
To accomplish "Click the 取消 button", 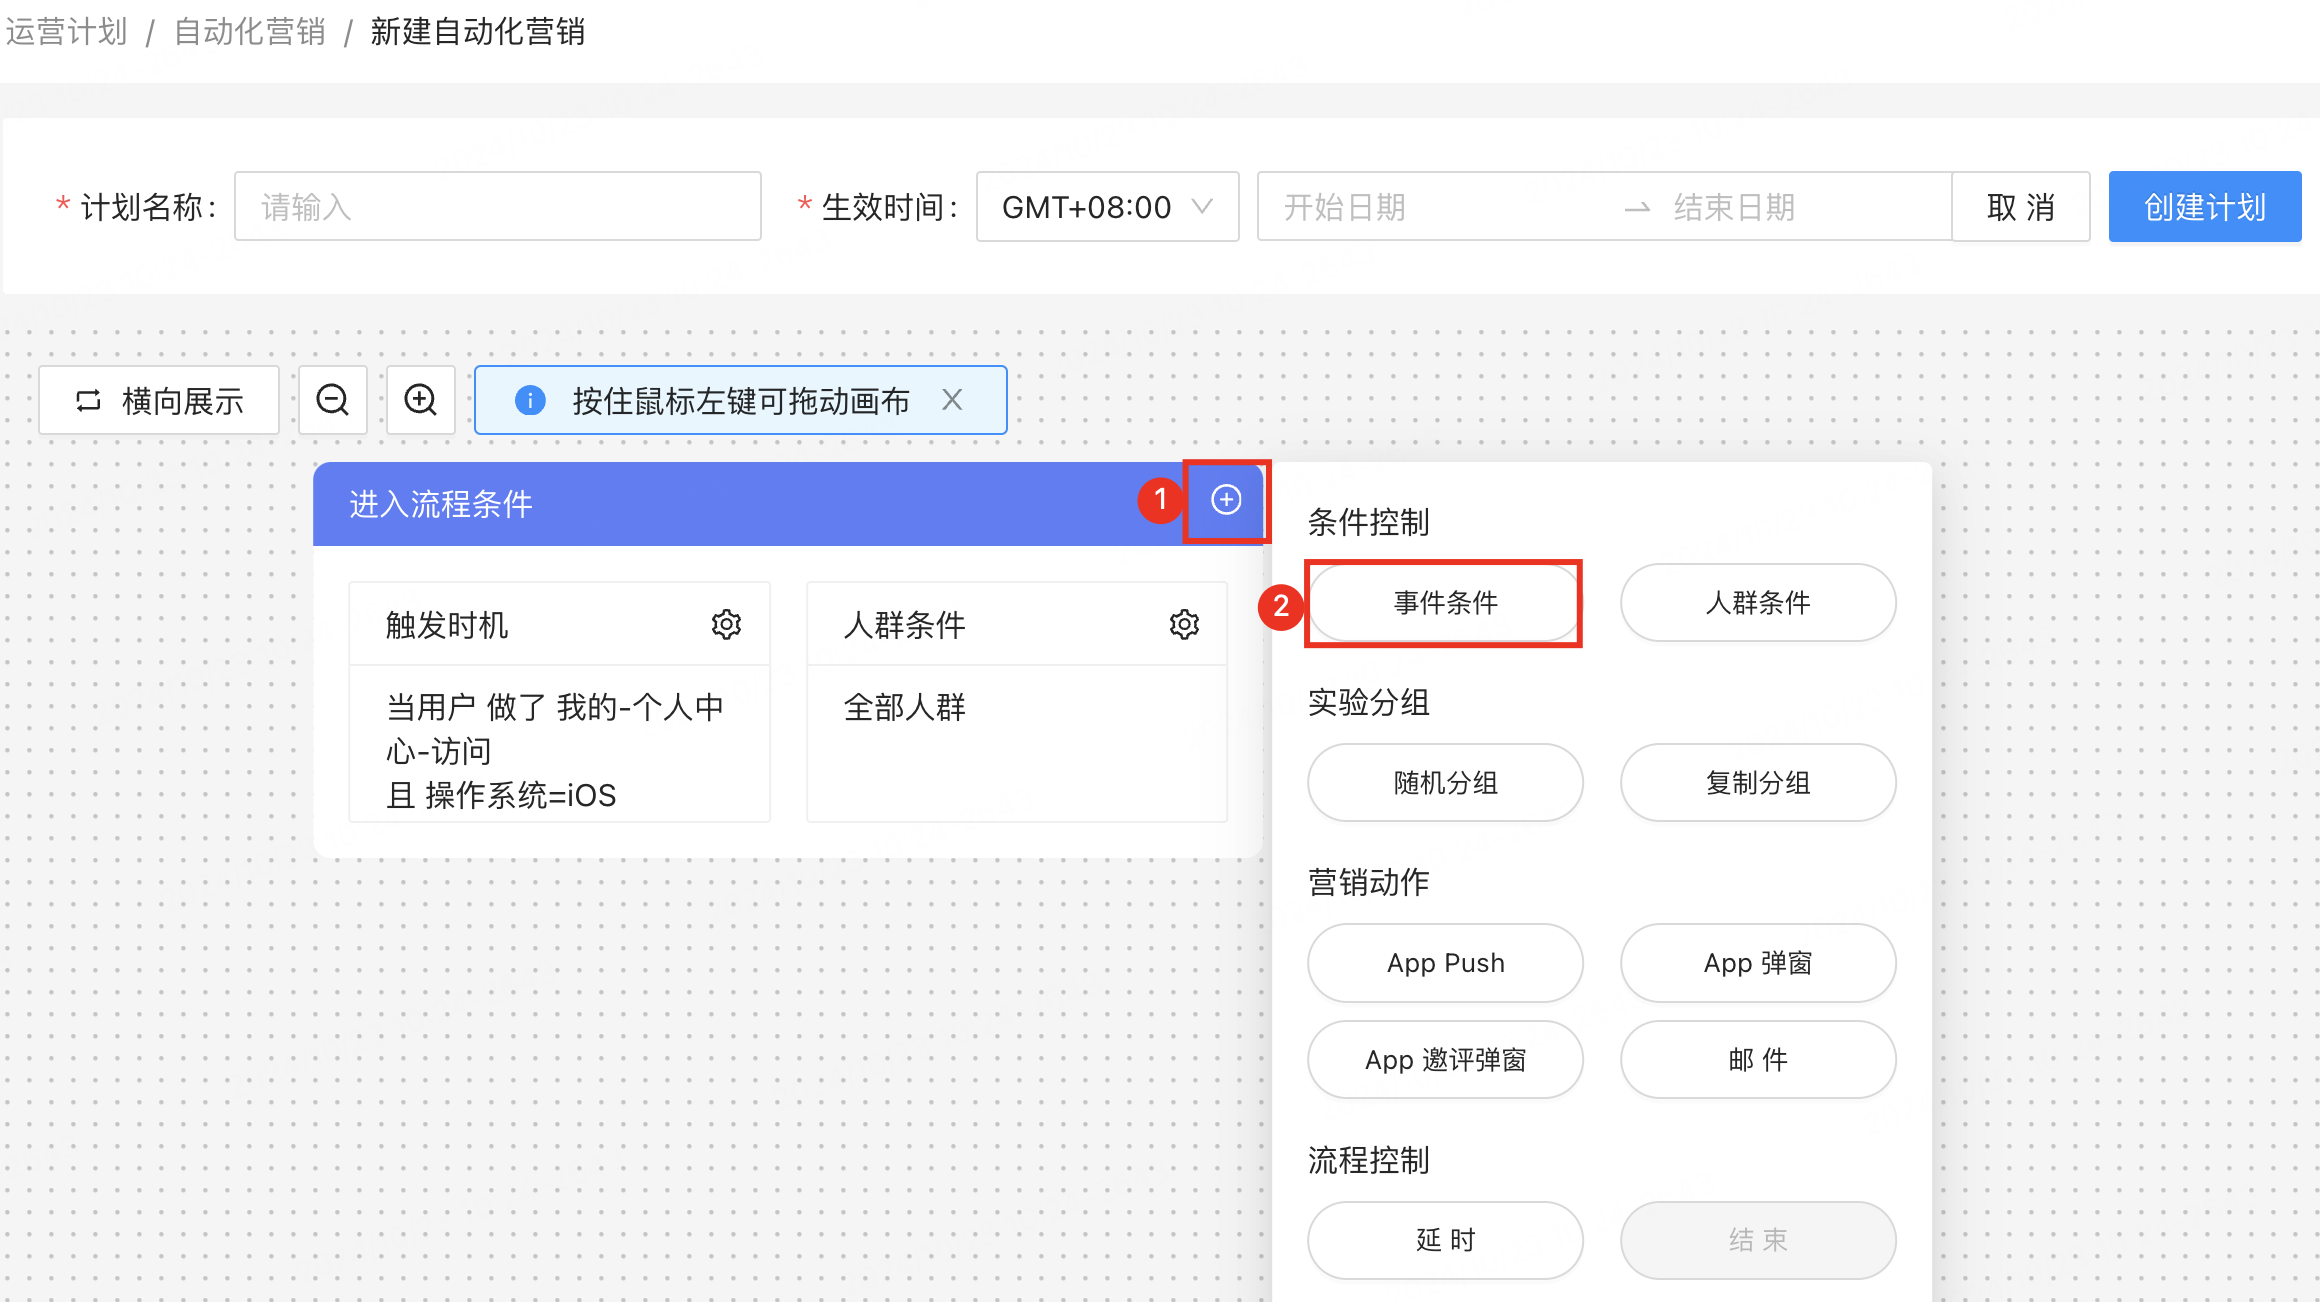I will [2021, 206].
